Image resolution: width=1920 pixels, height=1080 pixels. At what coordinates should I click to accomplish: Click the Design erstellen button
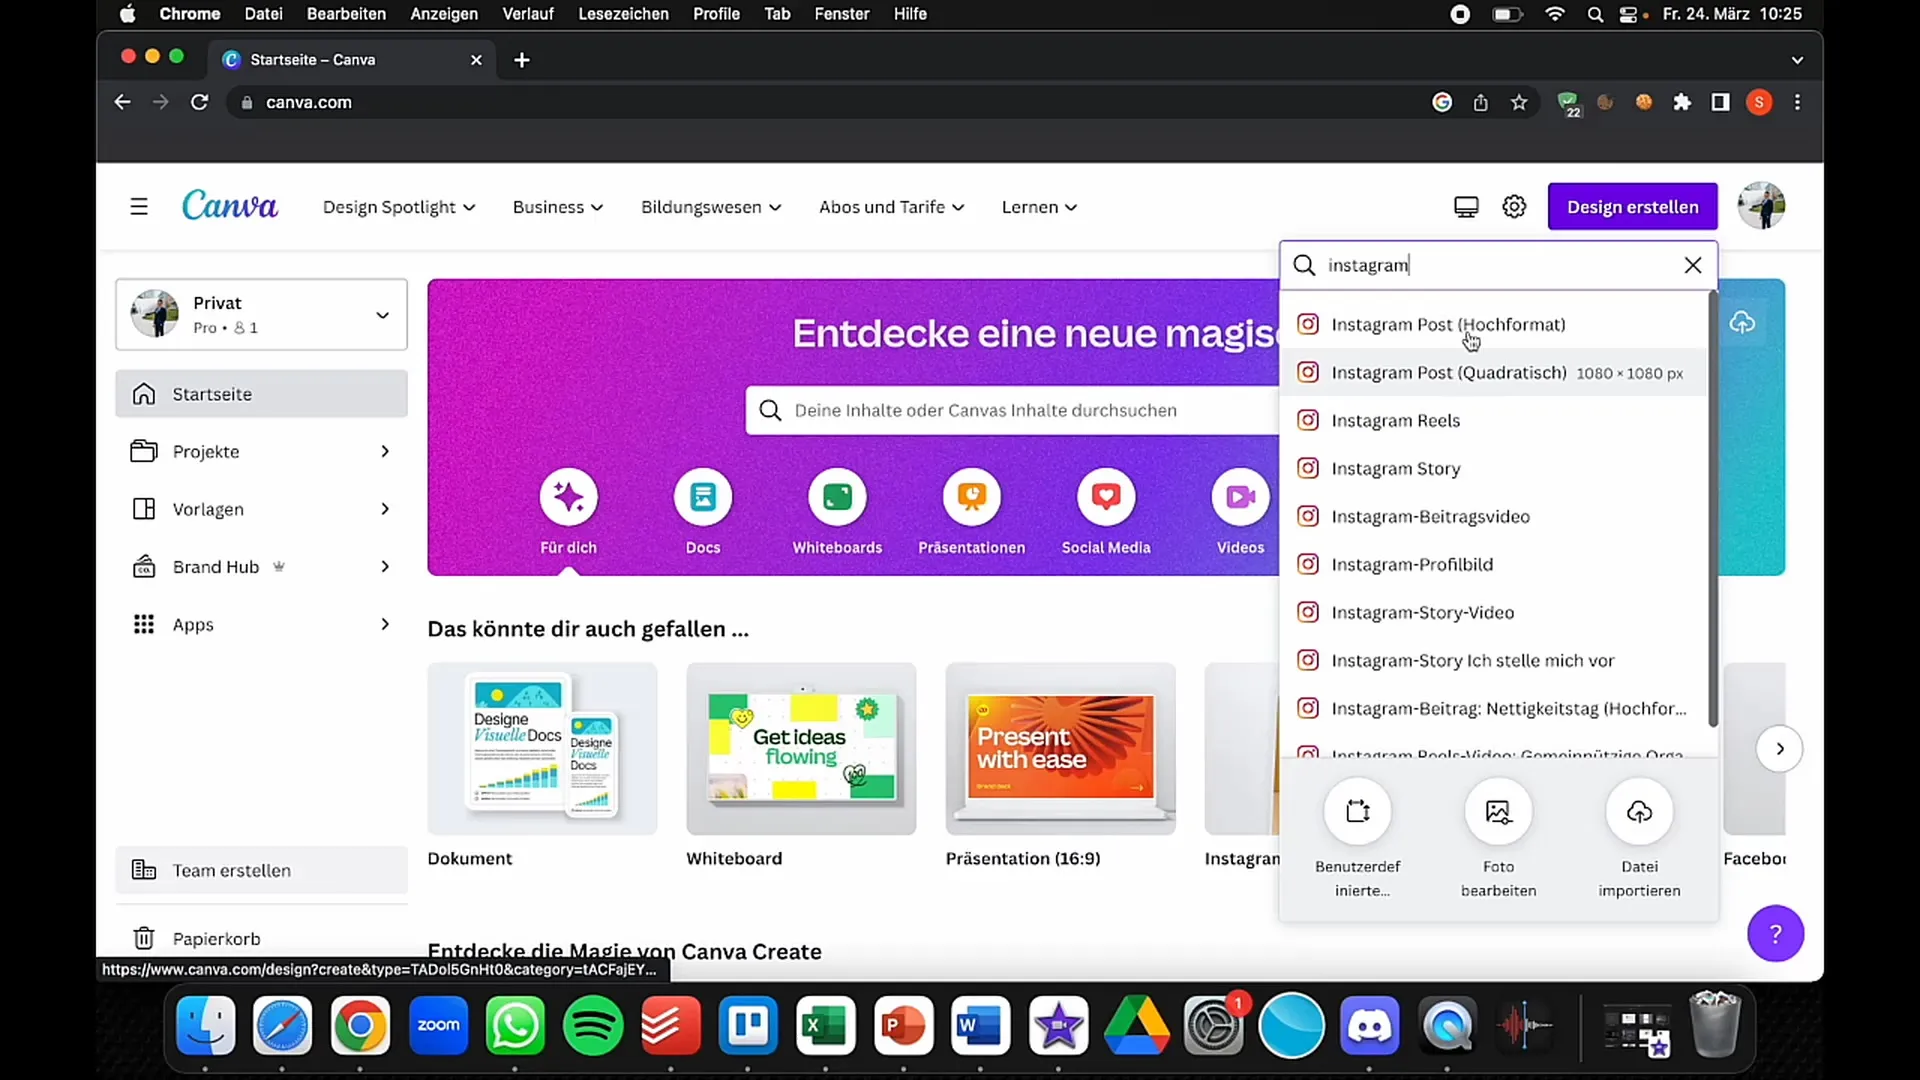[x=1632, y=207]
